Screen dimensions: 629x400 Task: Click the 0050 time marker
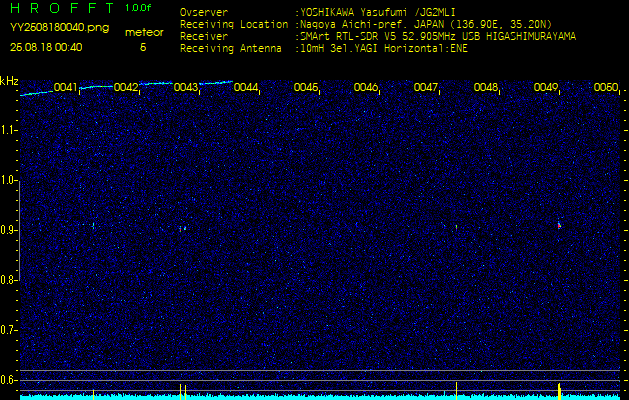point(606,87)
